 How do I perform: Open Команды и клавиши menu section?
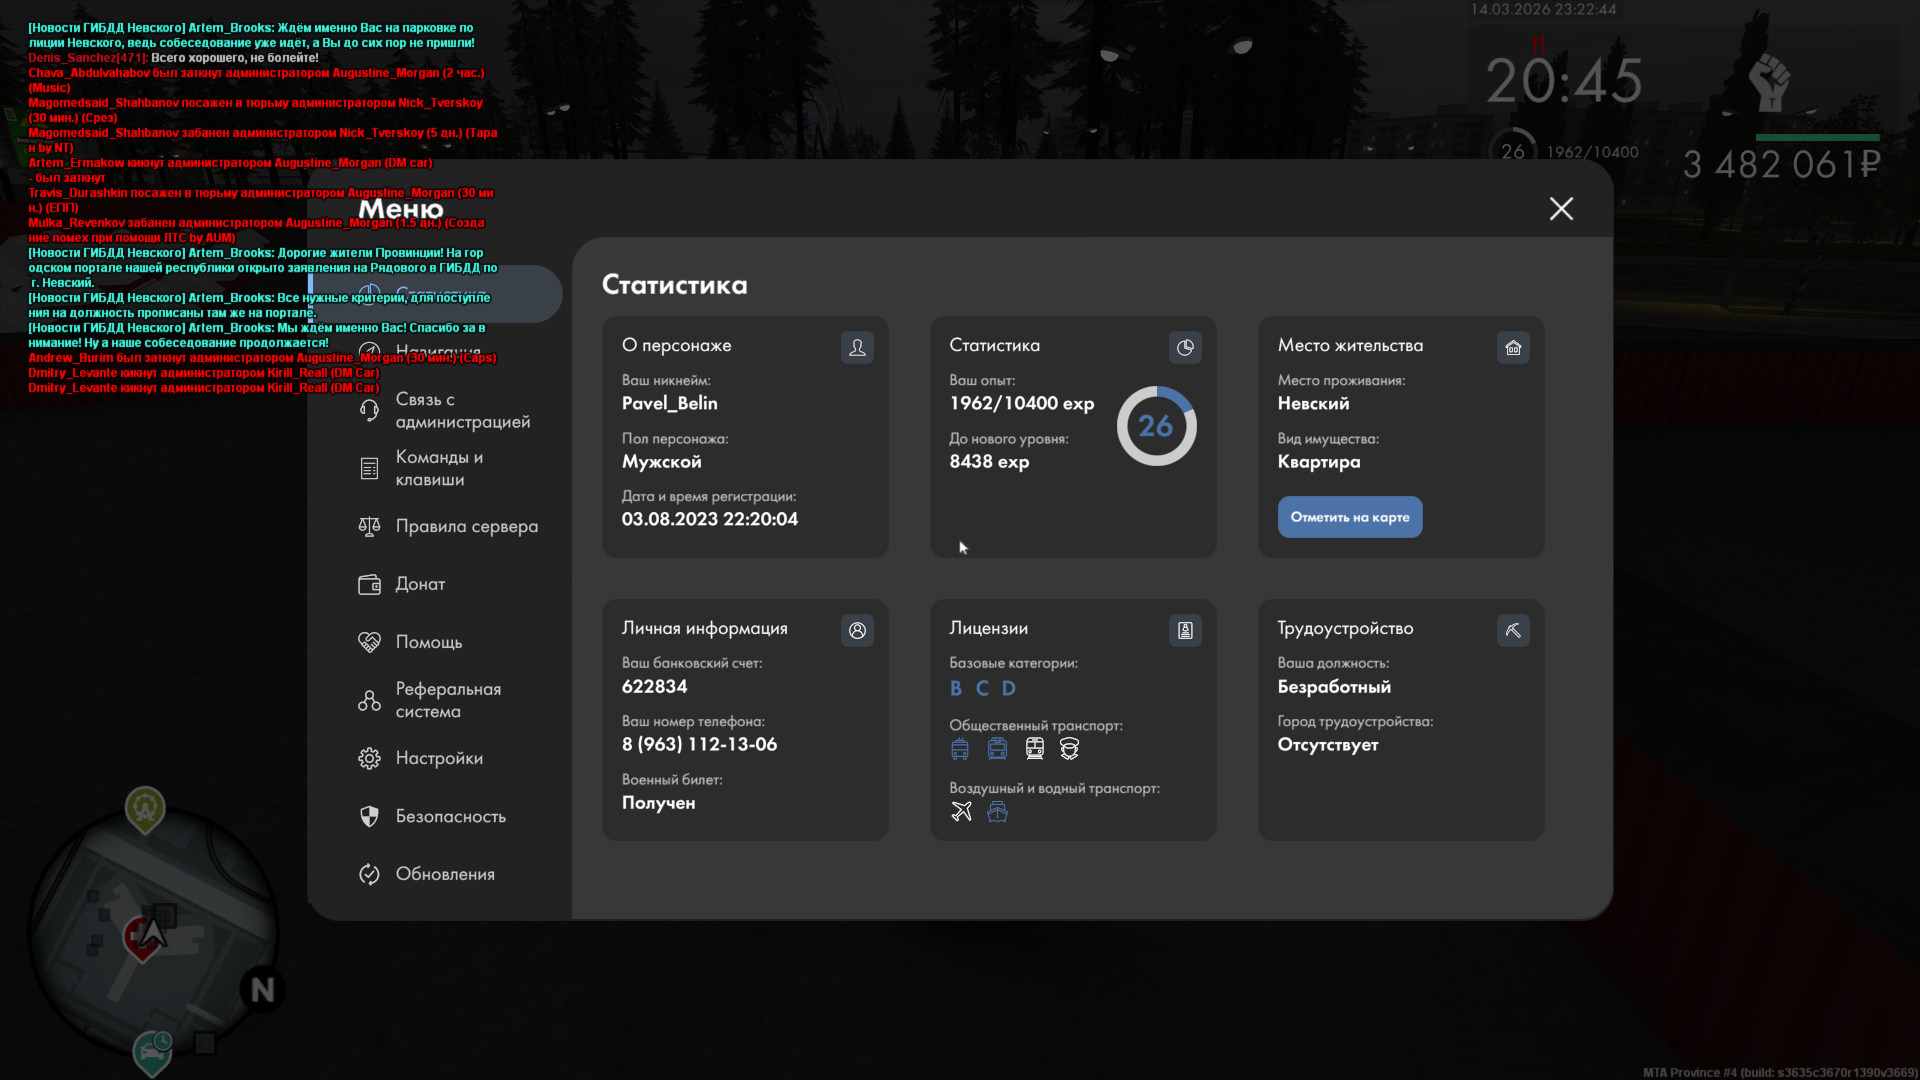tap(440, 468)
